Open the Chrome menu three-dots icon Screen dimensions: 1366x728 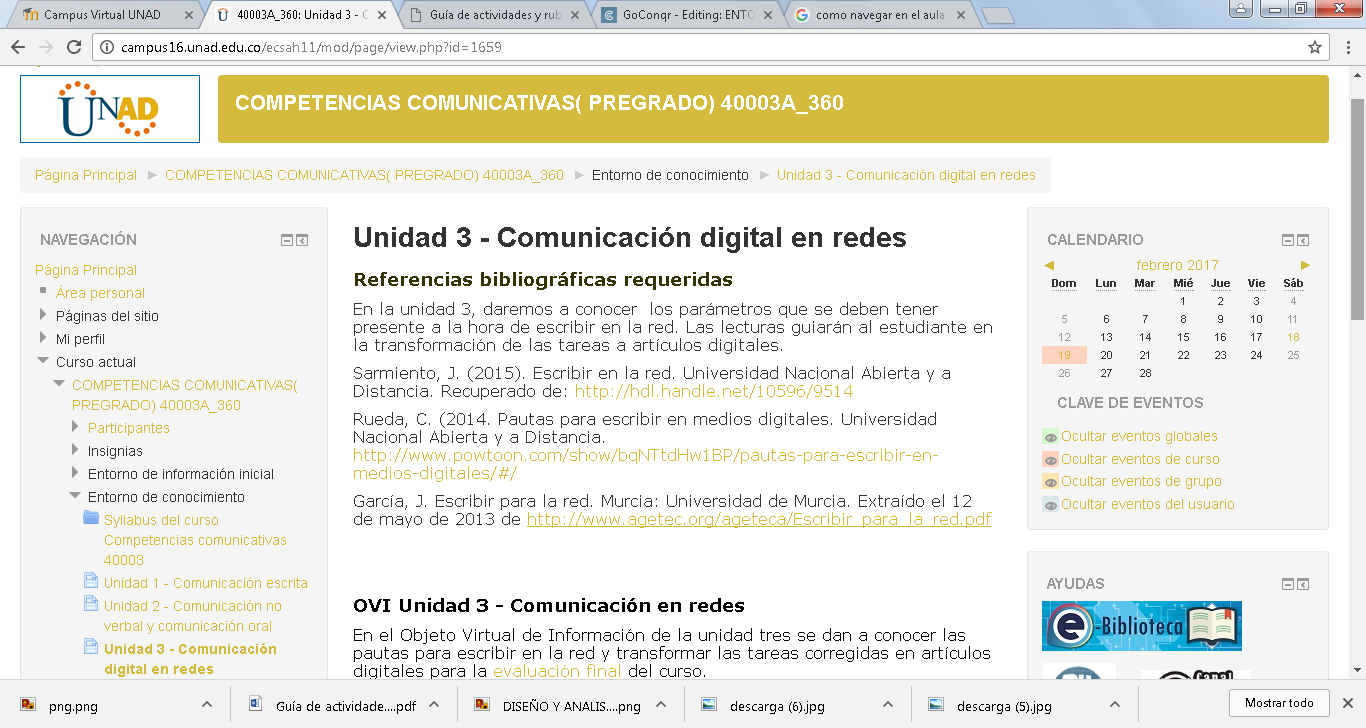(x=1347, y=47)
